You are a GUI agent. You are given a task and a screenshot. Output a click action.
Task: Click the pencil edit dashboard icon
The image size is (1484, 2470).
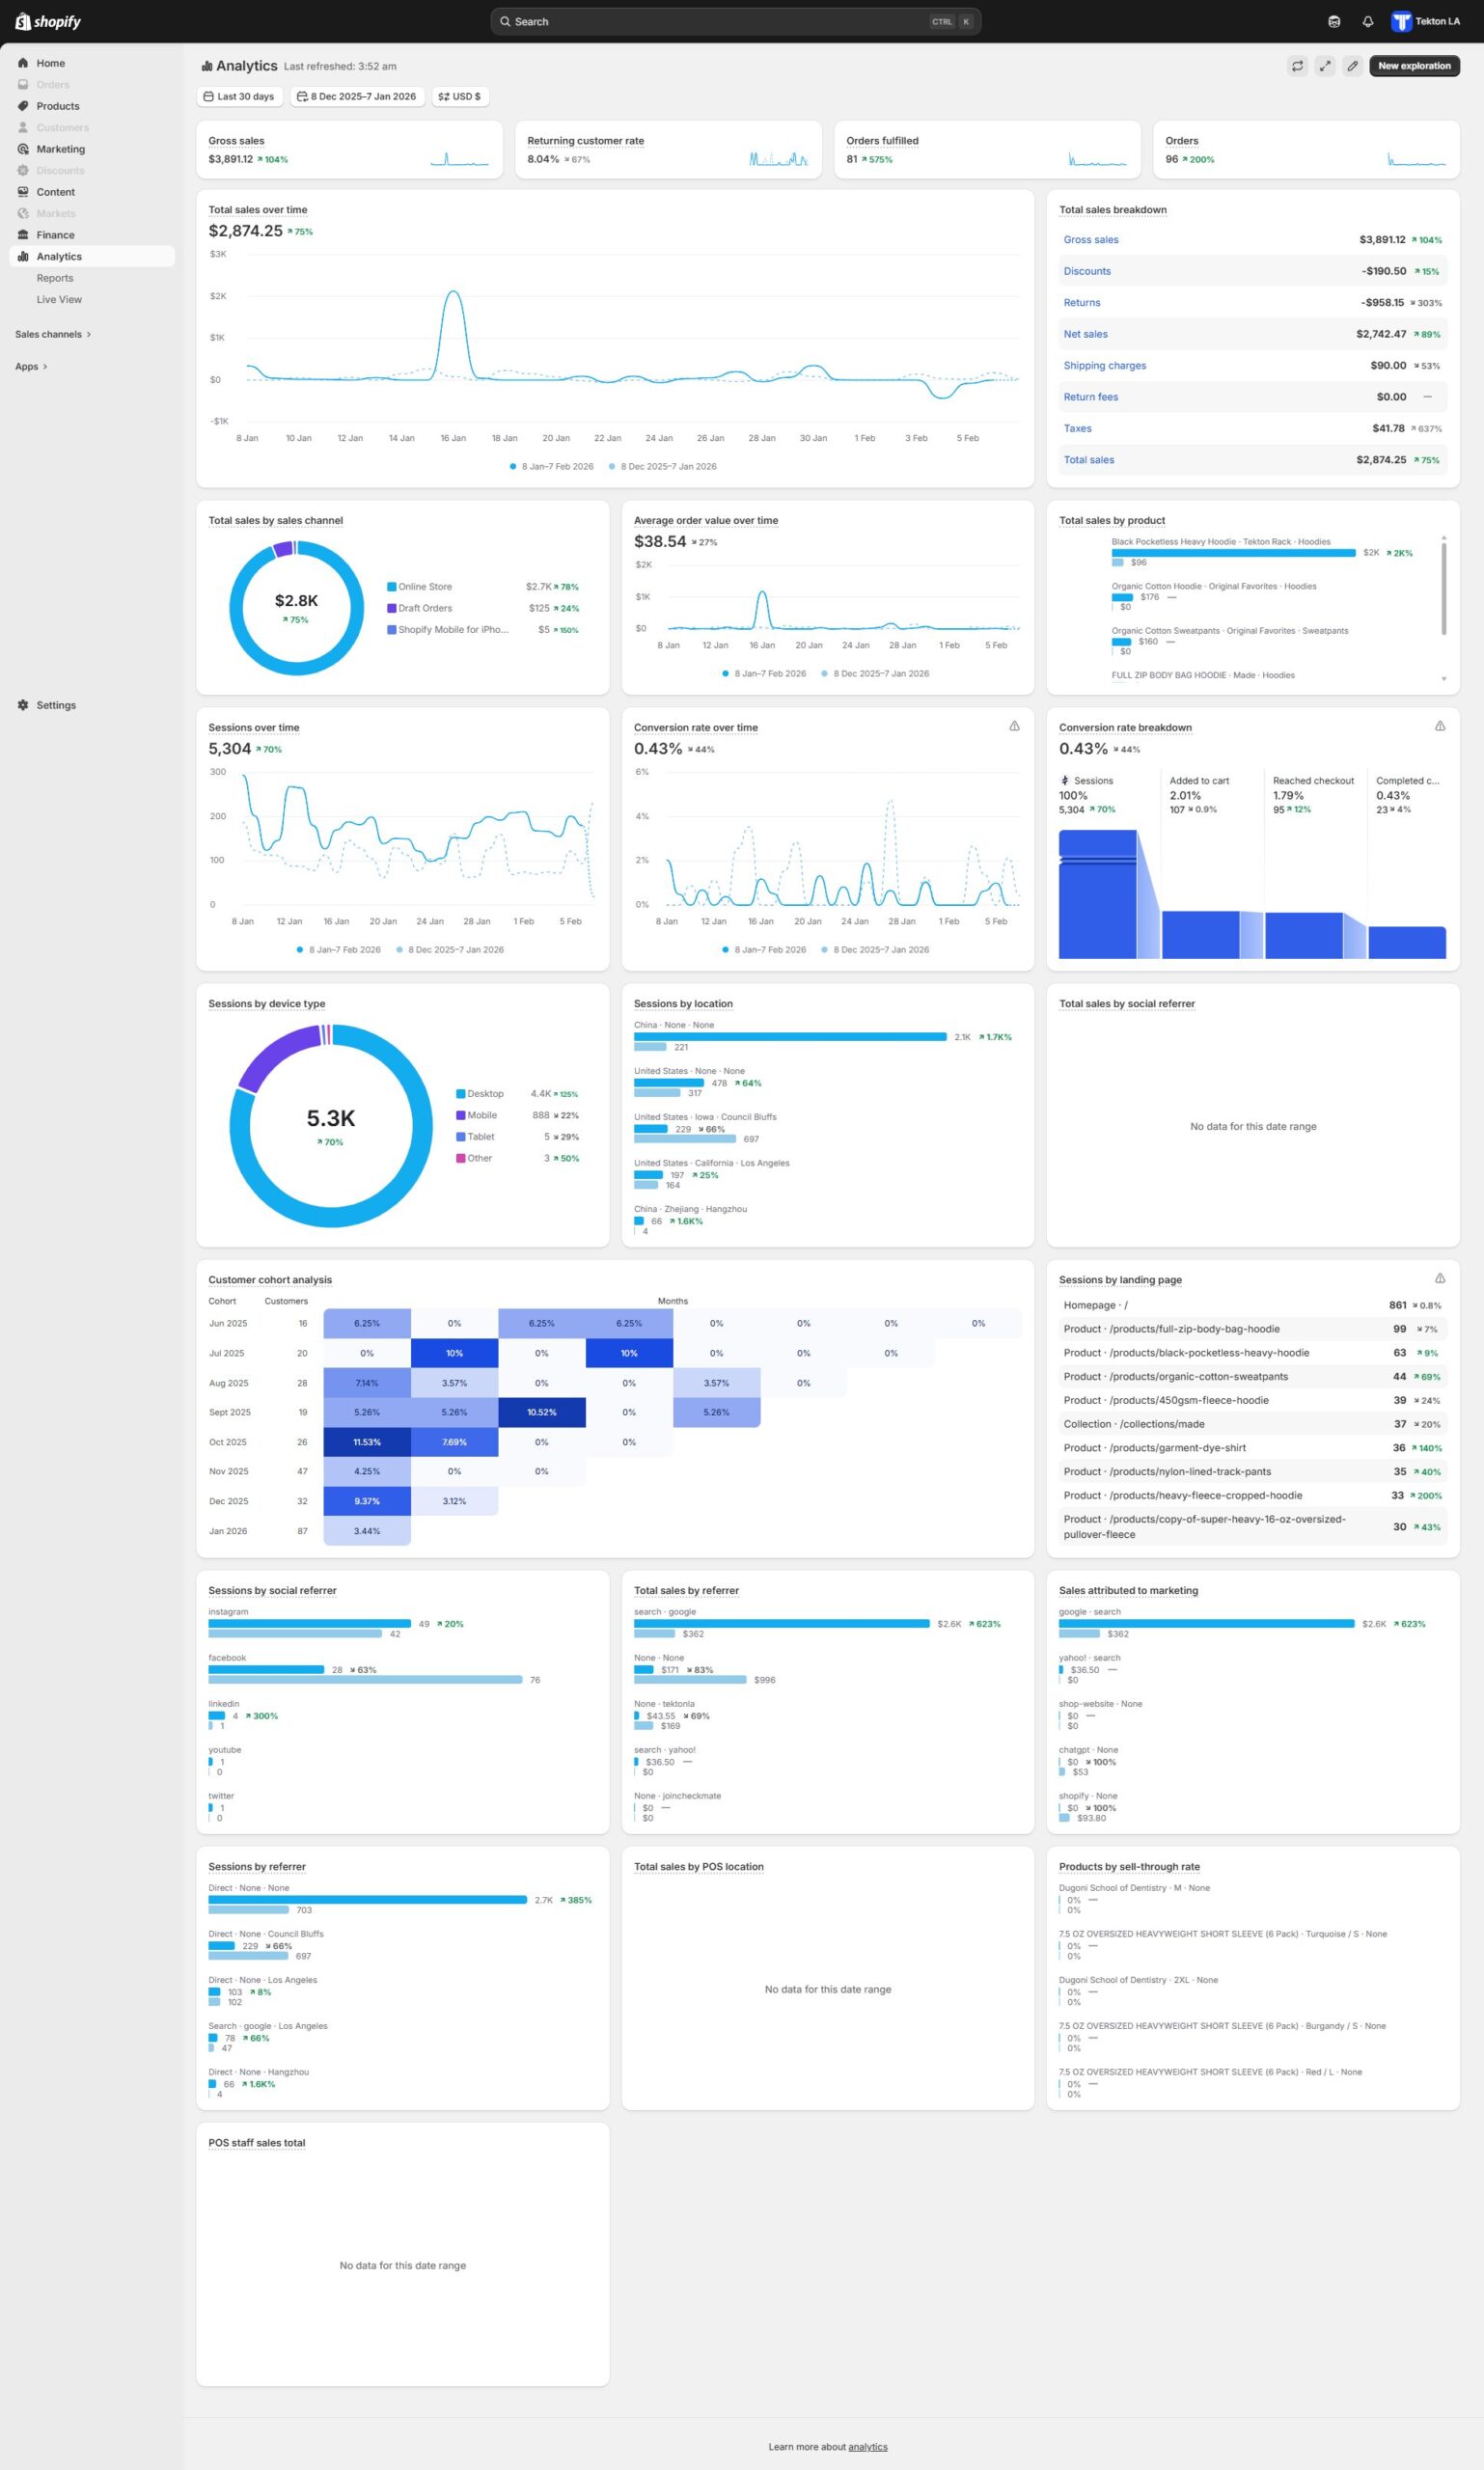pyautogui.click(x=1352, y=66)
